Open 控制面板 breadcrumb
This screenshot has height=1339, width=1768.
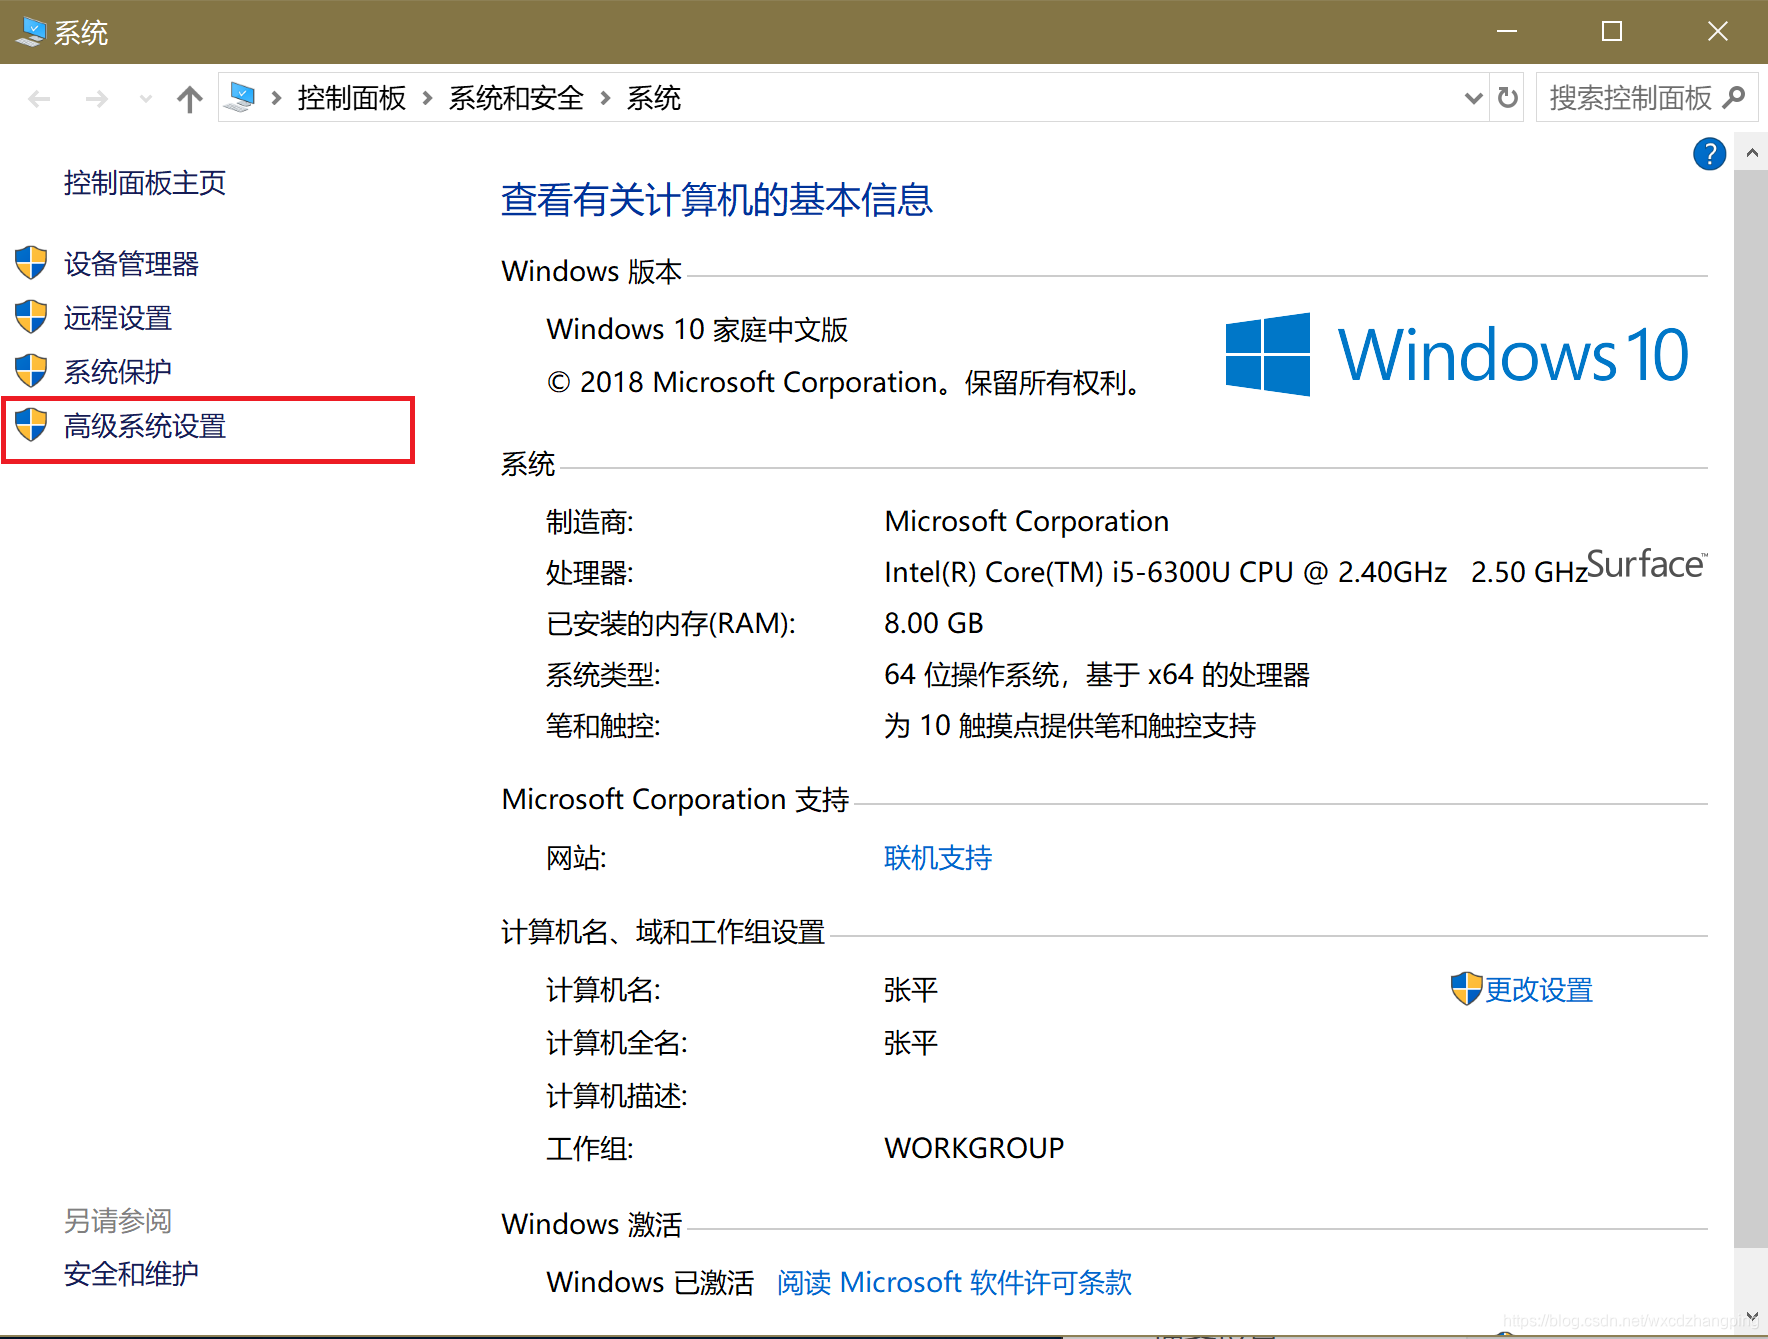click(352, 97)
